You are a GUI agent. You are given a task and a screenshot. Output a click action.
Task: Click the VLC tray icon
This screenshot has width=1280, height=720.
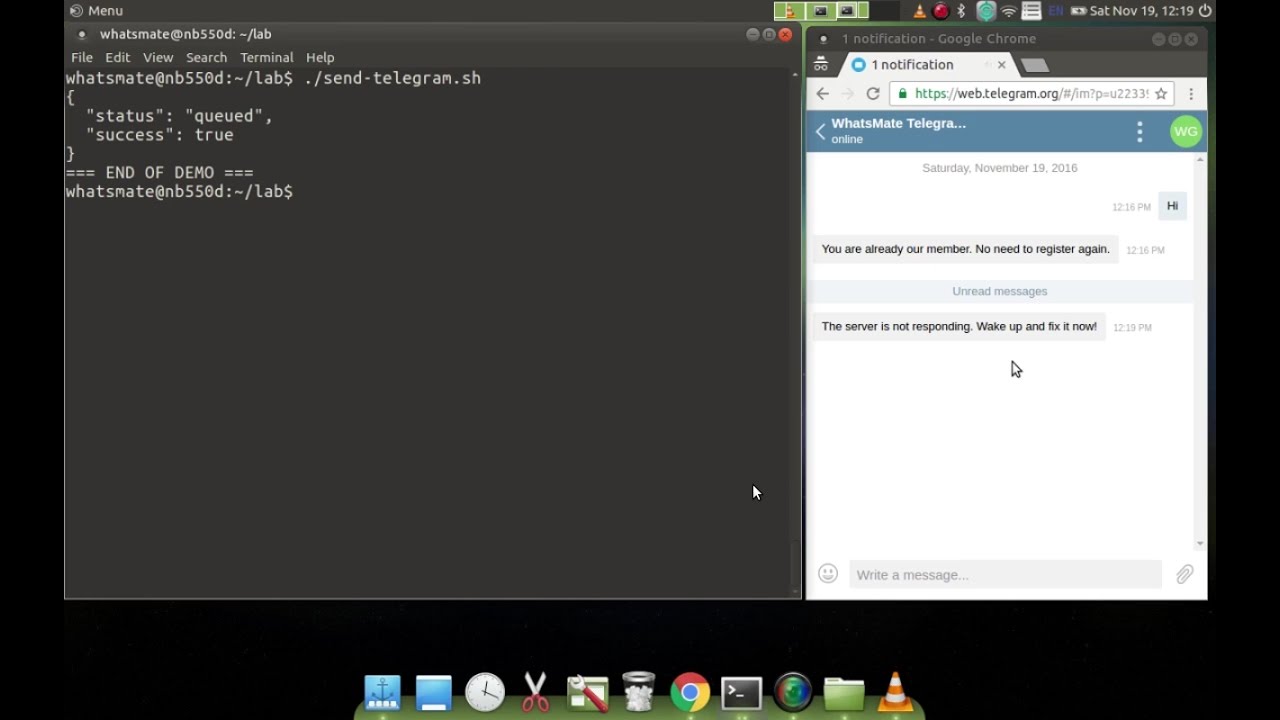point(919,11)
